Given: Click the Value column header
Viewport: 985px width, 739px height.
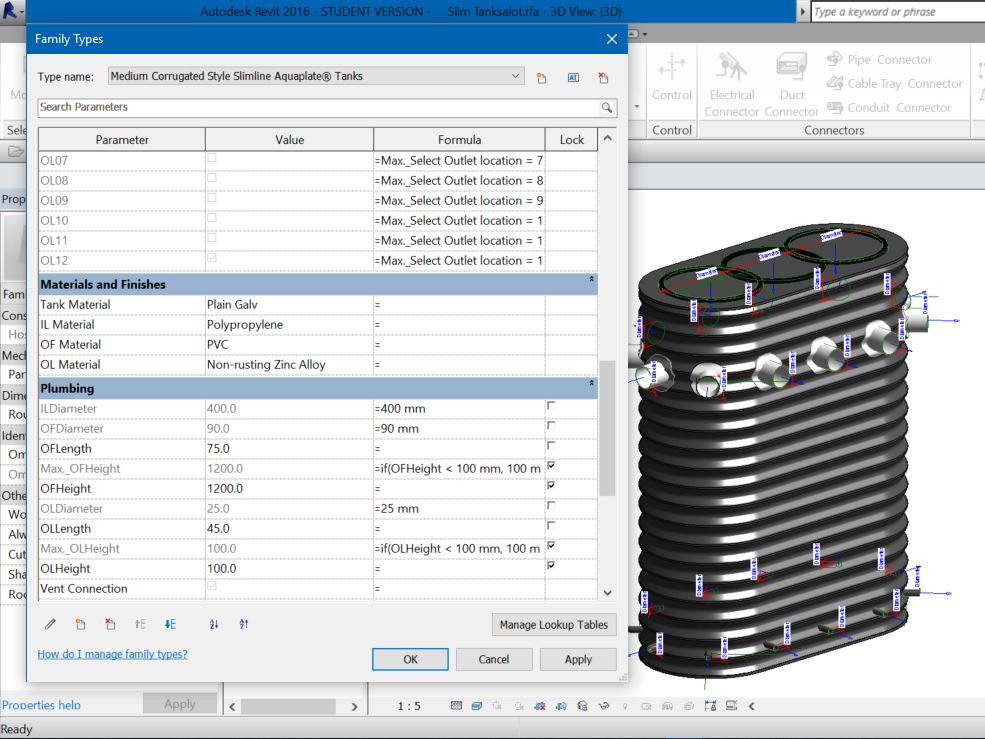Looking at the screenshot, I should pos(290,140).
